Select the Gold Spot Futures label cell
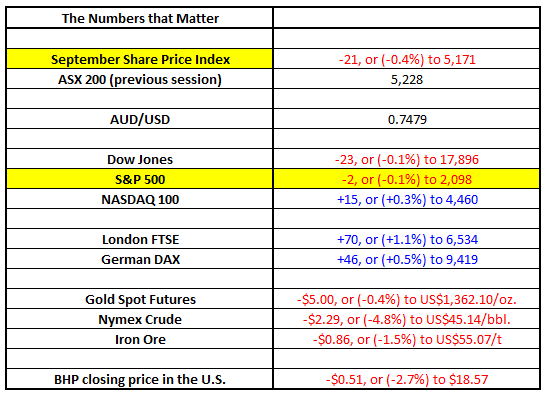Viewport: 550px width, 399px height. (140, 299)
